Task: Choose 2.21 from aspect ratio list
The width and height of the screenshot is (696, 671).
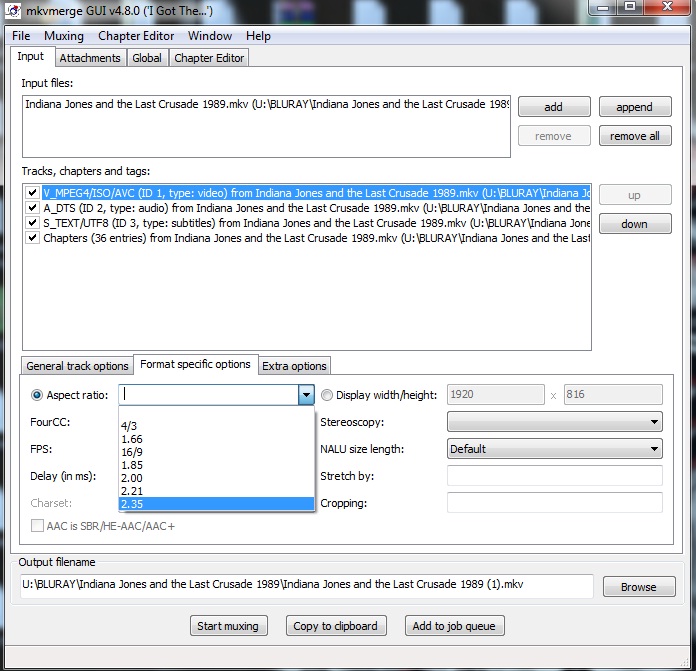Action: [x=217, y=491]
